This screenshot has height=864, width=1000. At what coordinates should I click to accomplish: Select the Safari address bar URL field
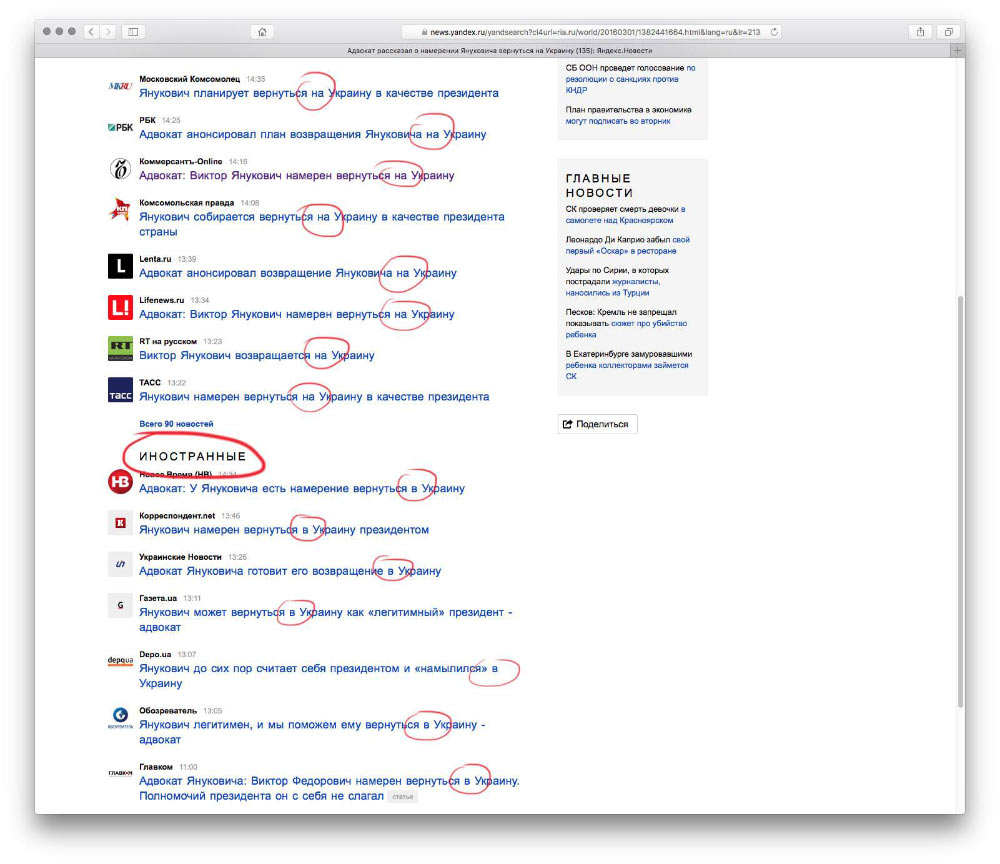point(590,32)
